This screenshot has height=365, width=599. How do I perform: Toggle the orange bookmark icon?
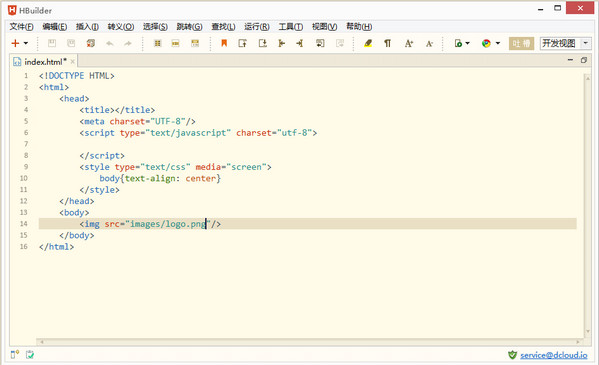tap(224, 43)
